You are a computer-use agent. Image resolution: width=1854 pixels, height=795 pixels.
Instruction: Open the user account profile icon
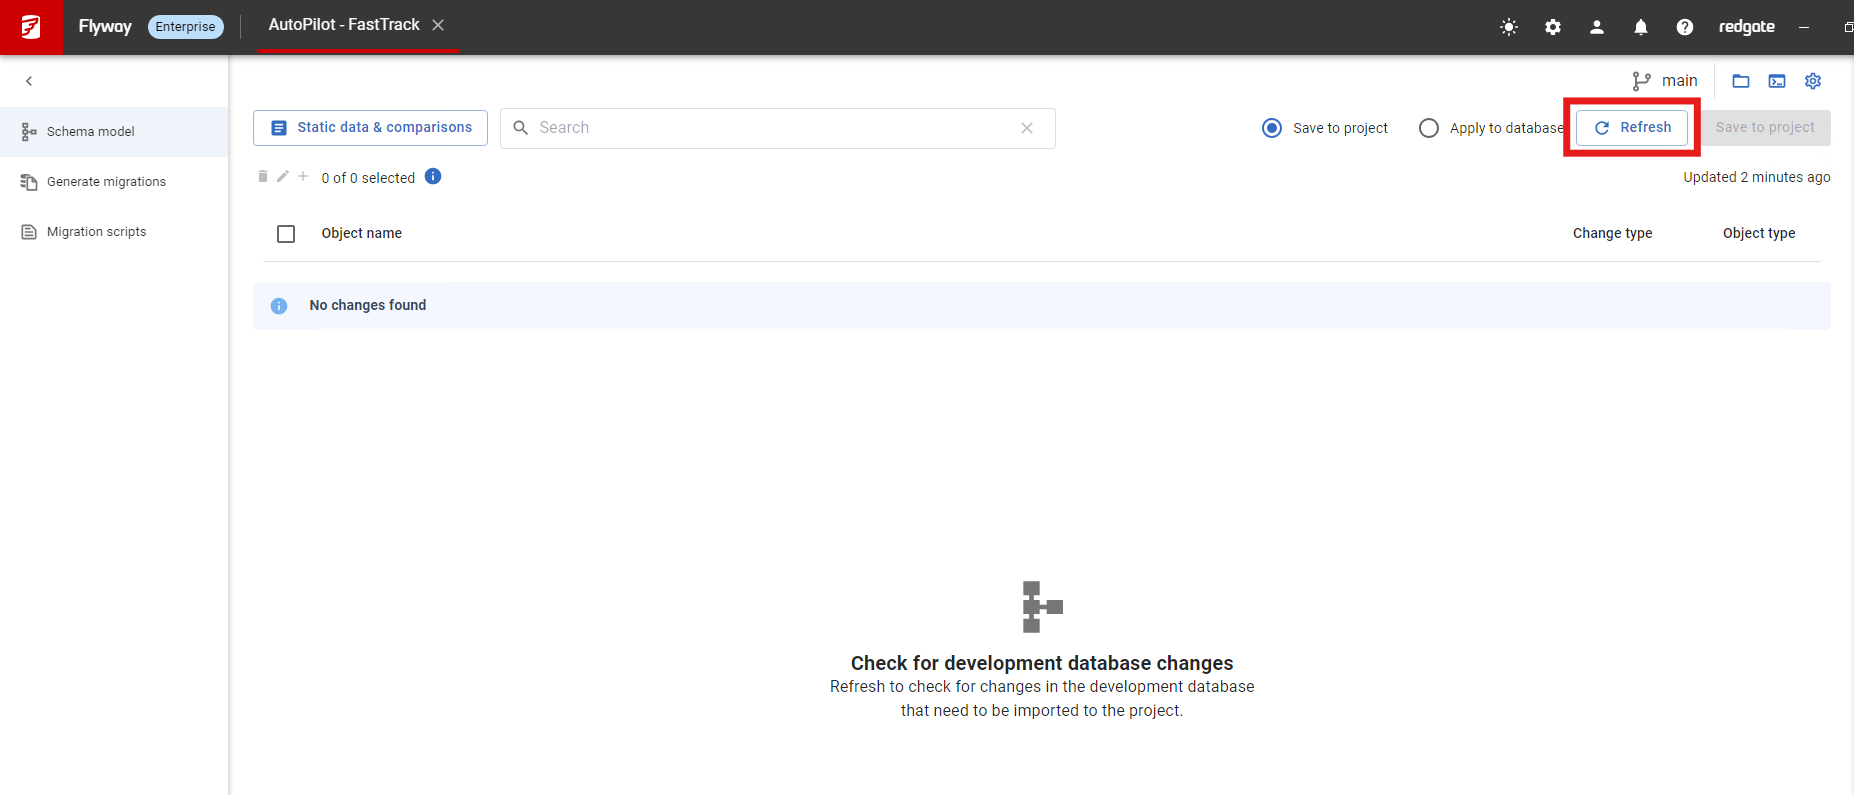tap(1597, 27)
